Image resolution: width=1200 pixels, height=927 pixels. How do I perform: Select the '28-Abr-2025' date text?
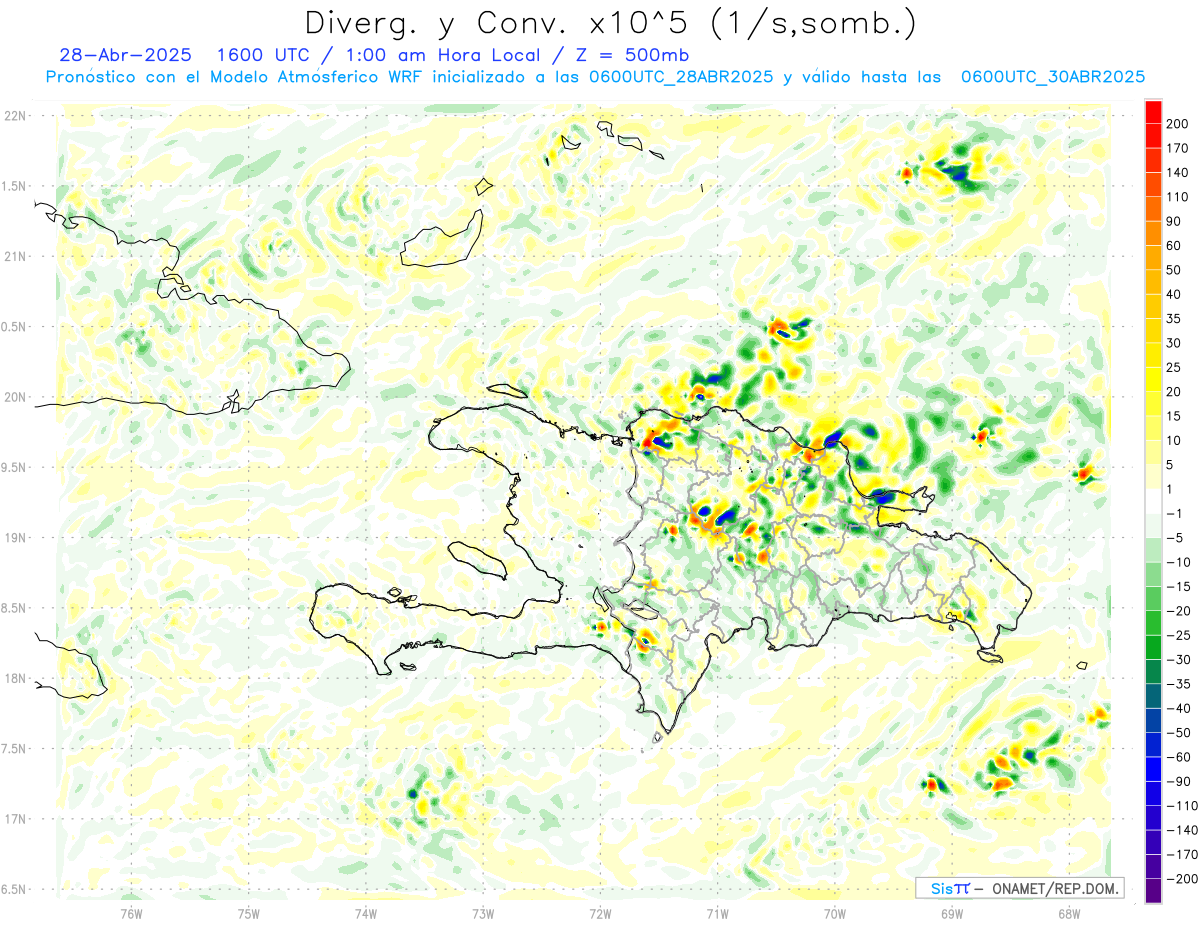click(126, 55)
